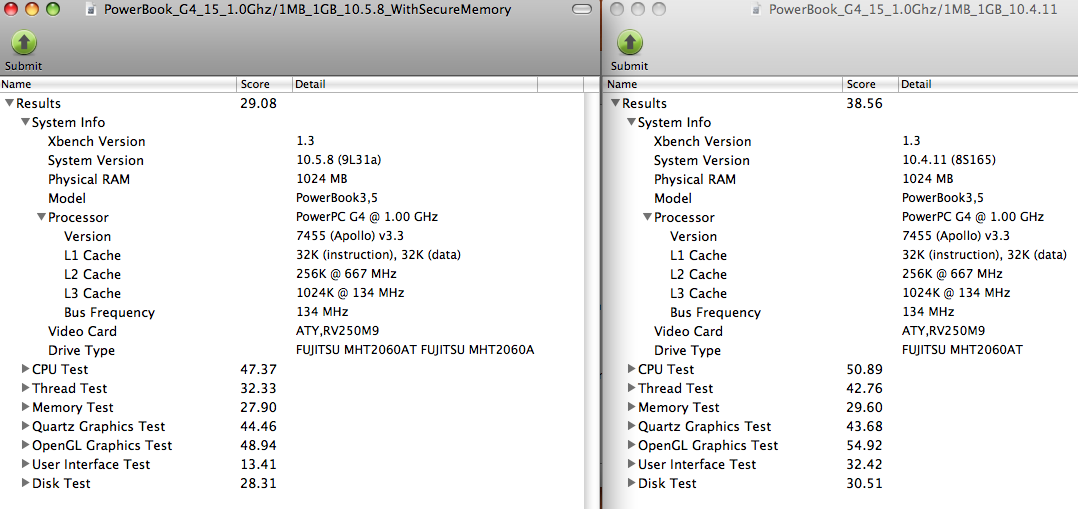Select Version row showing 7455 (Apollo) in 10.5.8 window
The image size is (1078, 509).
point(292,237)
